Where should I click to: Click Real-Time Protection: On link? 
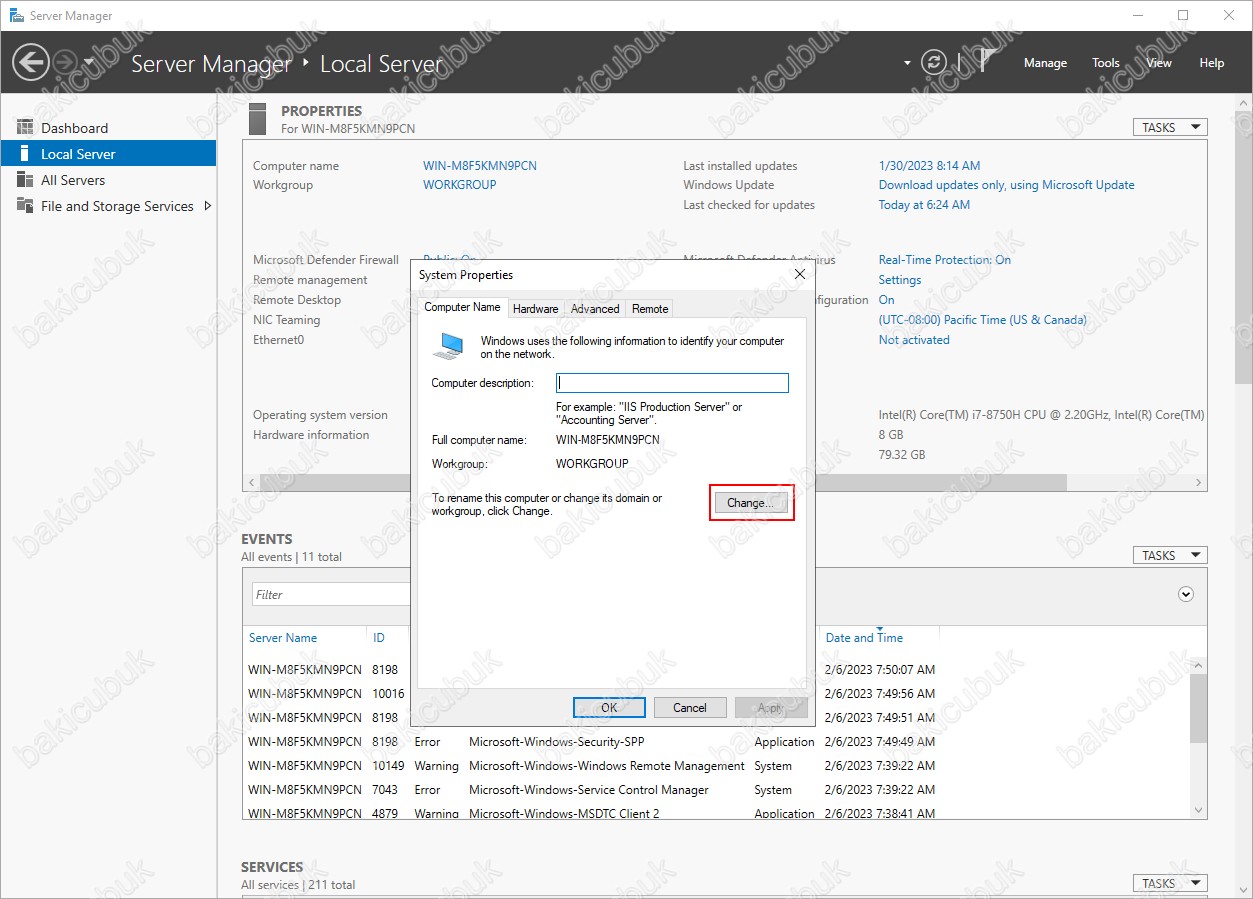[x=945, y=260]
